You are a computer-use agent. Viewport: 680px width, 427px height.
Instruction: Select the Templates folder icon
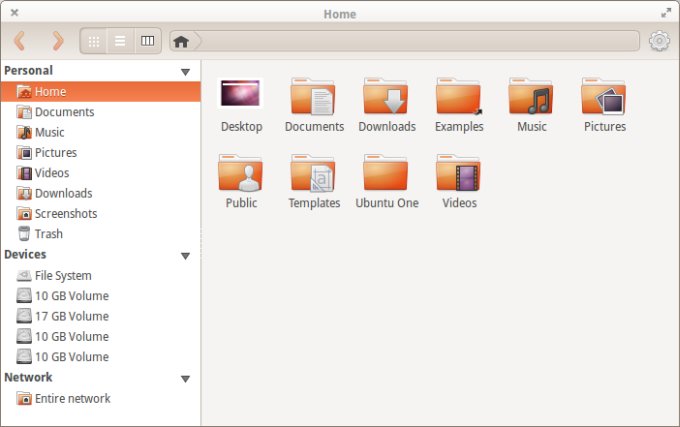point(313,173)
